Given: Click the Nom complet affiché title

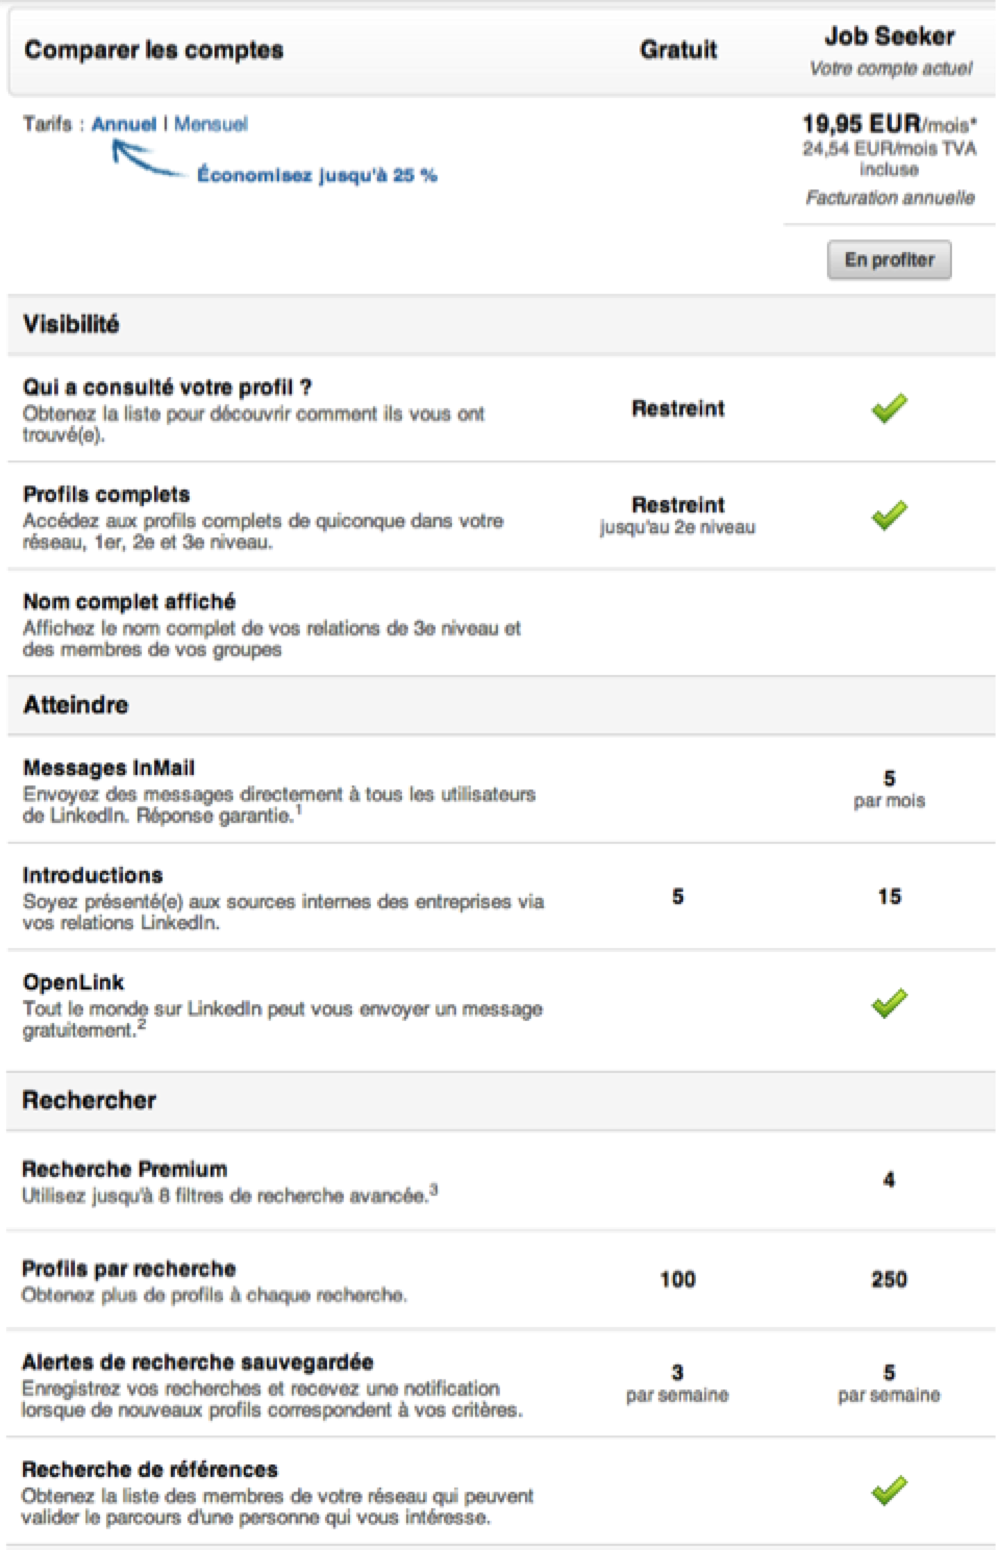Looking at the screenshot, I should click(129, 601).
